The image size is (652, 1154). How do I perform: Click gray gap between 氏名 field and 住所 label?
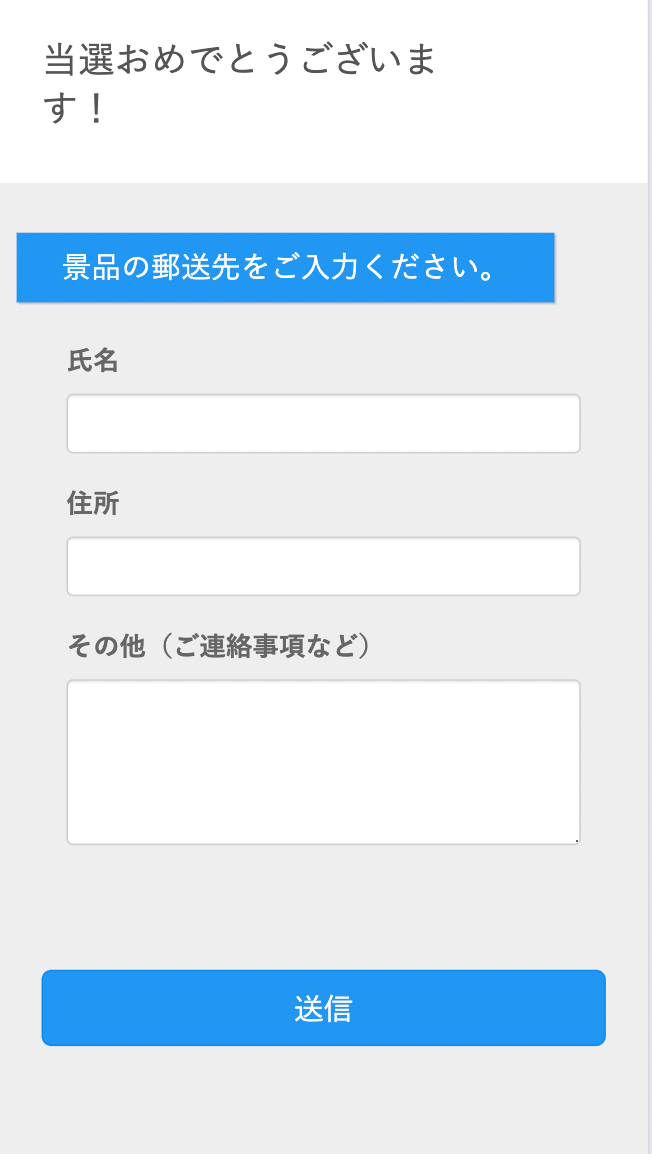(323, 472)
